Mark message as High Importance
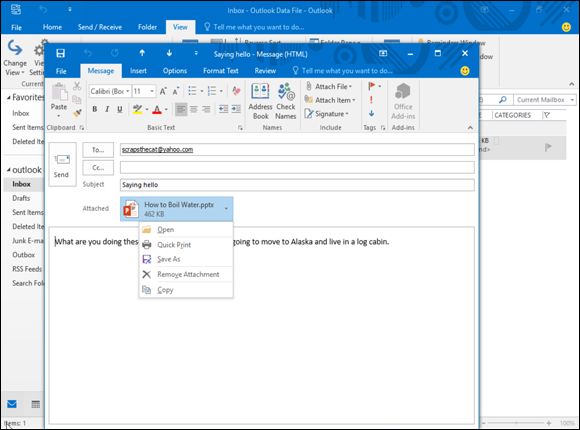The height and width of the screenshot is (430, 580). (x=371, y=100)
